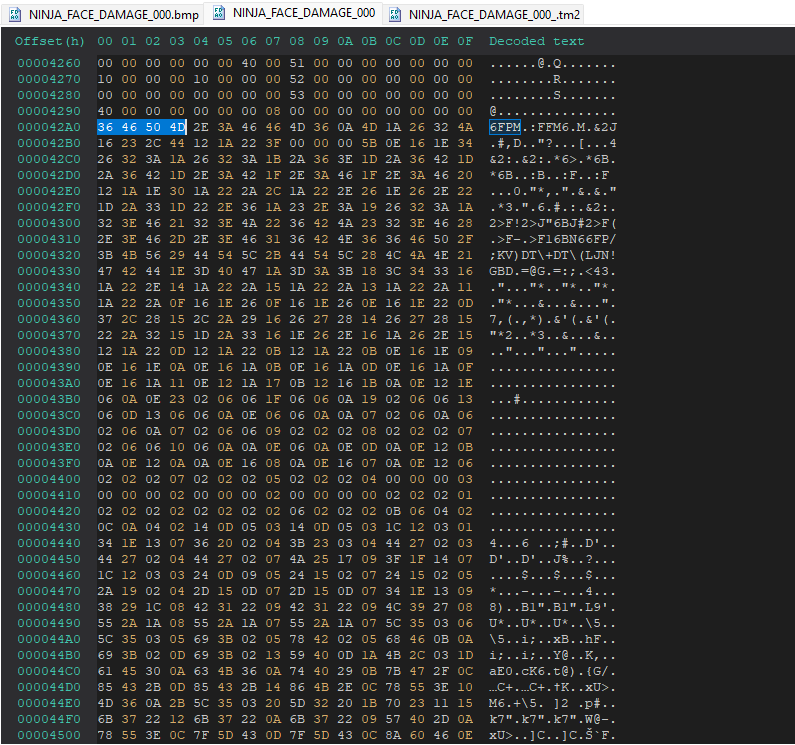Image resolution: width=795 pixels, height=745 pixels.
Task: Click the 0A column header
Action: 345,41
